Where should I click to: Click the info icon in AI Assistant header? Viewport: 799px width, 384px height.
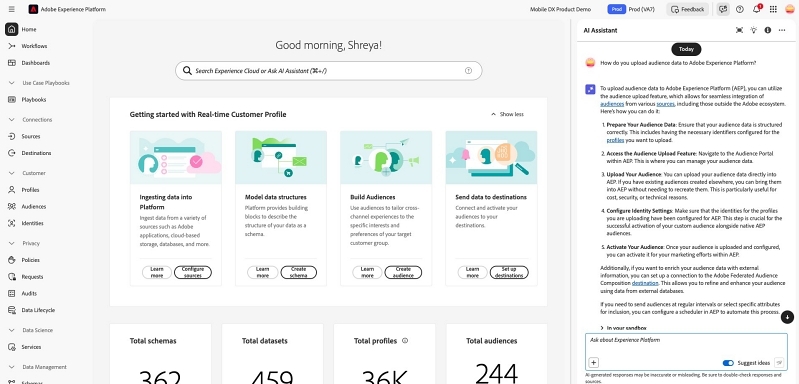click(x=767, y=30)
